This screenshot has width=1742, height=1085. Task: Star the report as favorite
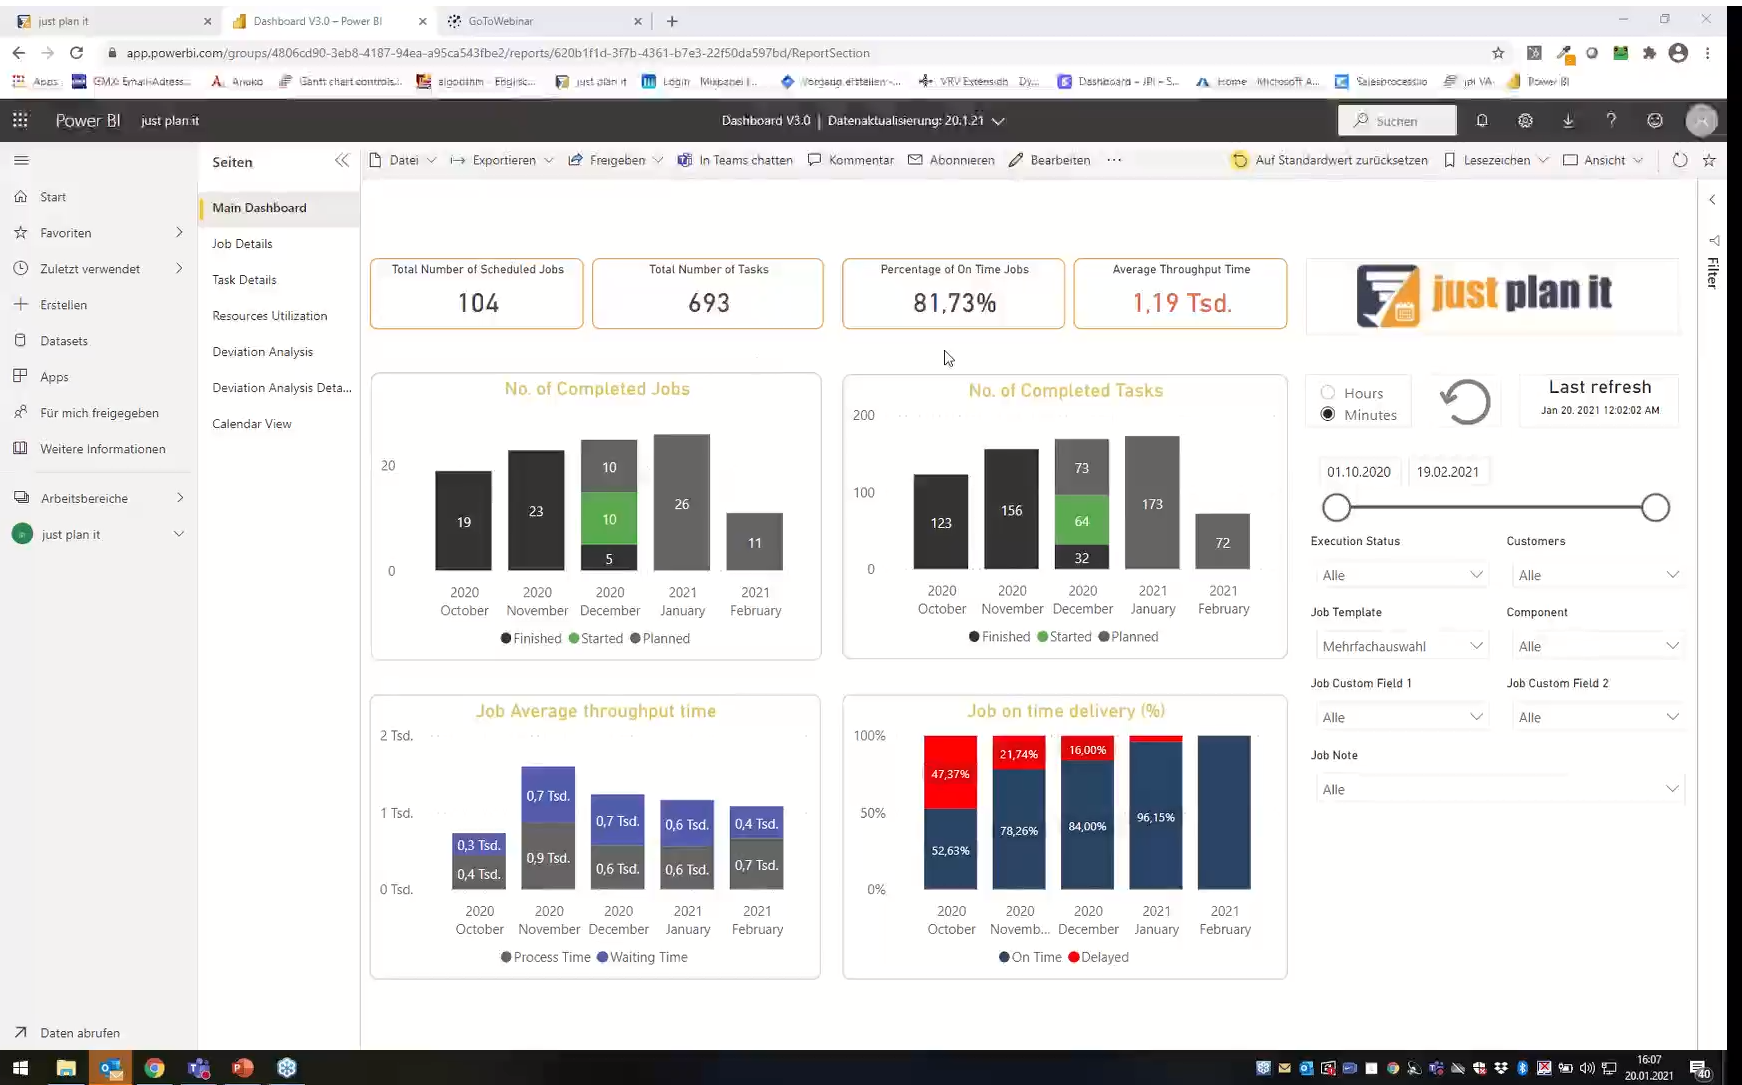click(1709, 160)
